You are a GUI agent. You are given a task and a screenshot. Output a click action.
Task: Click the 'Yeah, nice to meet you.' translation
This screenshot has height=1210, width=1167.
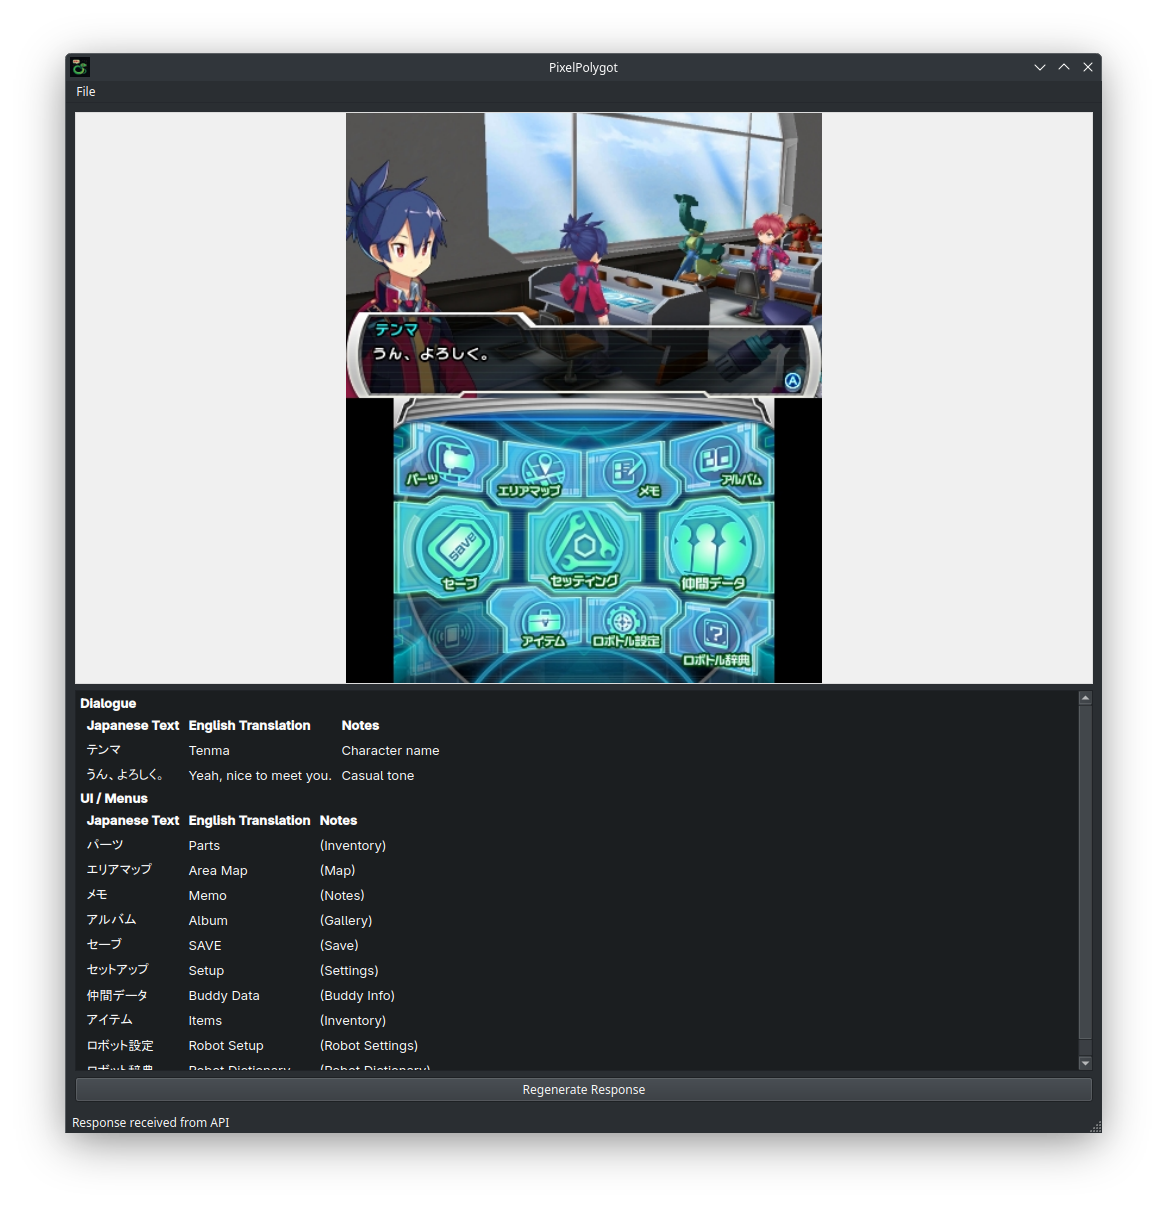(260, 776)
